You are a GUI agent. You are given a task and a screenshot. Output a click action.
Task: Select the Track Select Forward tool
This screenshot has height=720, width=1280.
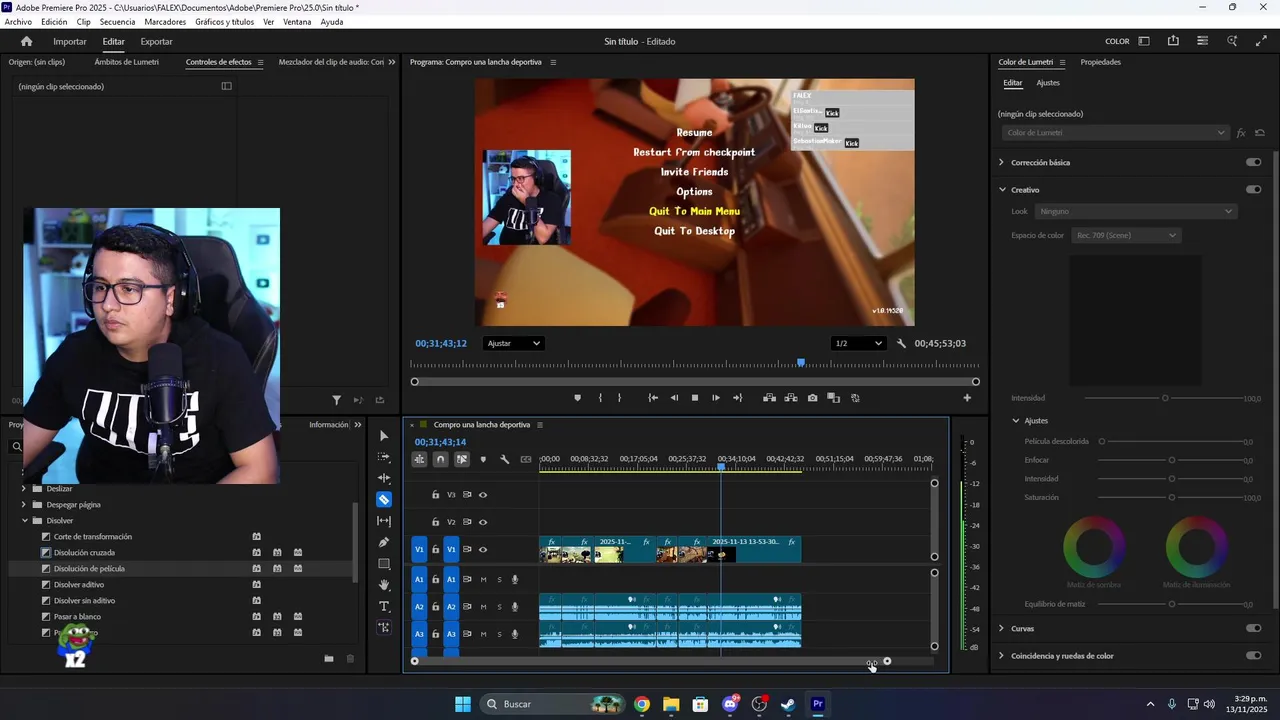[x=384, y=457]
